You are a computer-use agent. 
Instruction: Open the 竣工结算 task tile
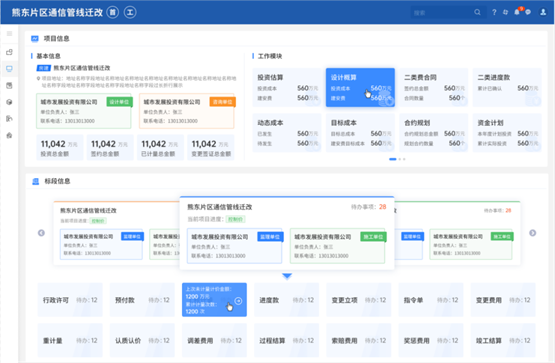pyautogui.click(x=503, y=340)
